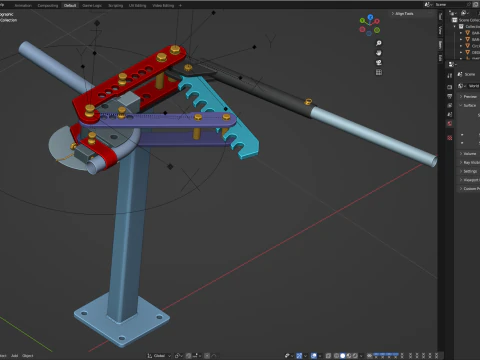
Task: Expand the Volume panel
Action: click(x=468, y=154)
